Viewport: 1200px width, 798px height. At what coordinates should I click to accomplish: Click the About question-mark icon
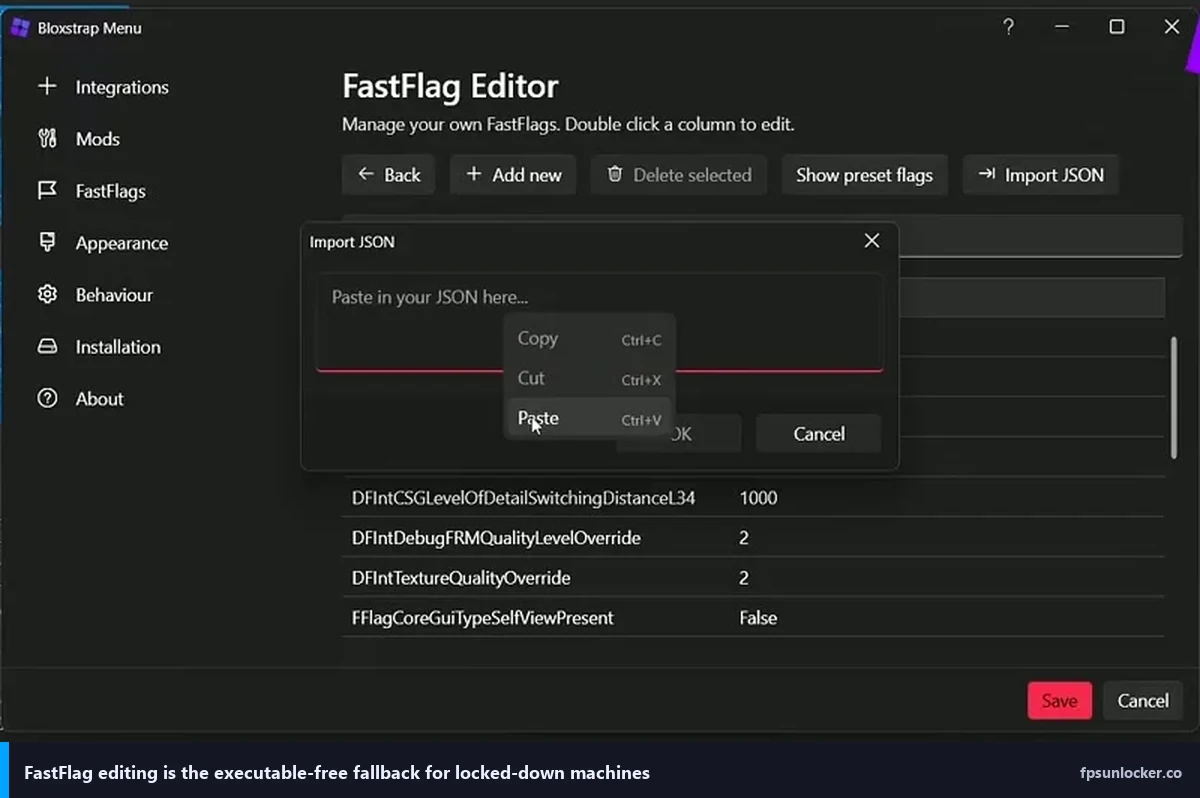[47, 399]
